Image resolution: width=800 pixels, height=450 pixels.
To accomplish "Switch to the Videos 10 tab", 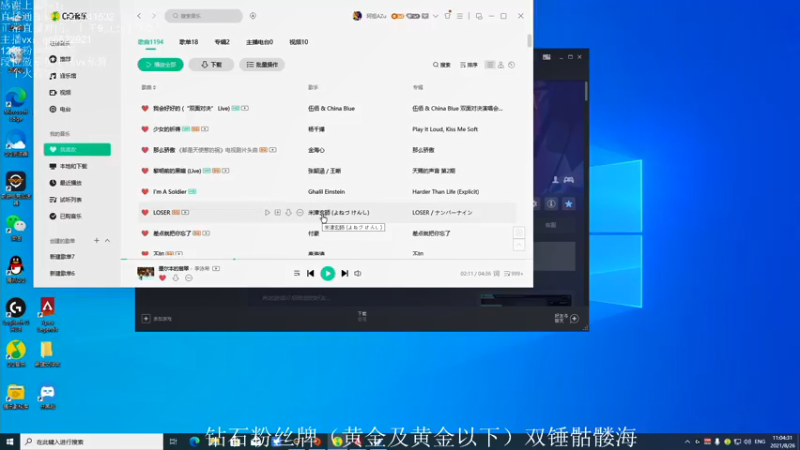I will 298,42.
